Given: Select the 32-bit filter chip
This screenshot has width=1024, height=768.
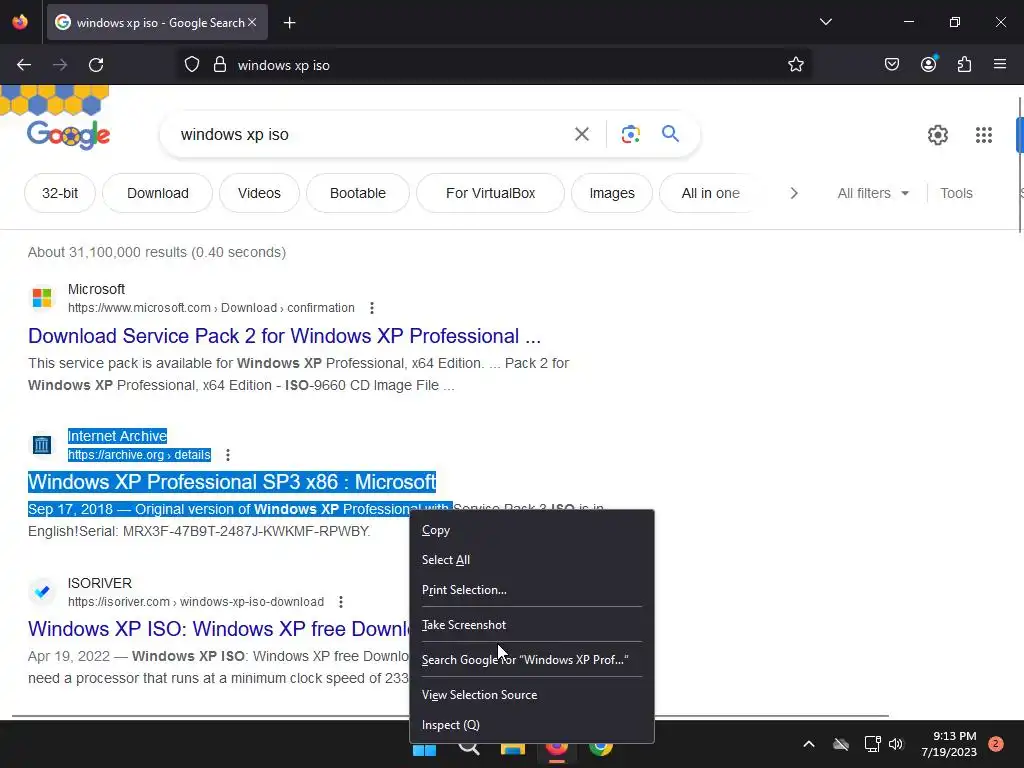Looking at the screenshot, I should coord(60,193).
